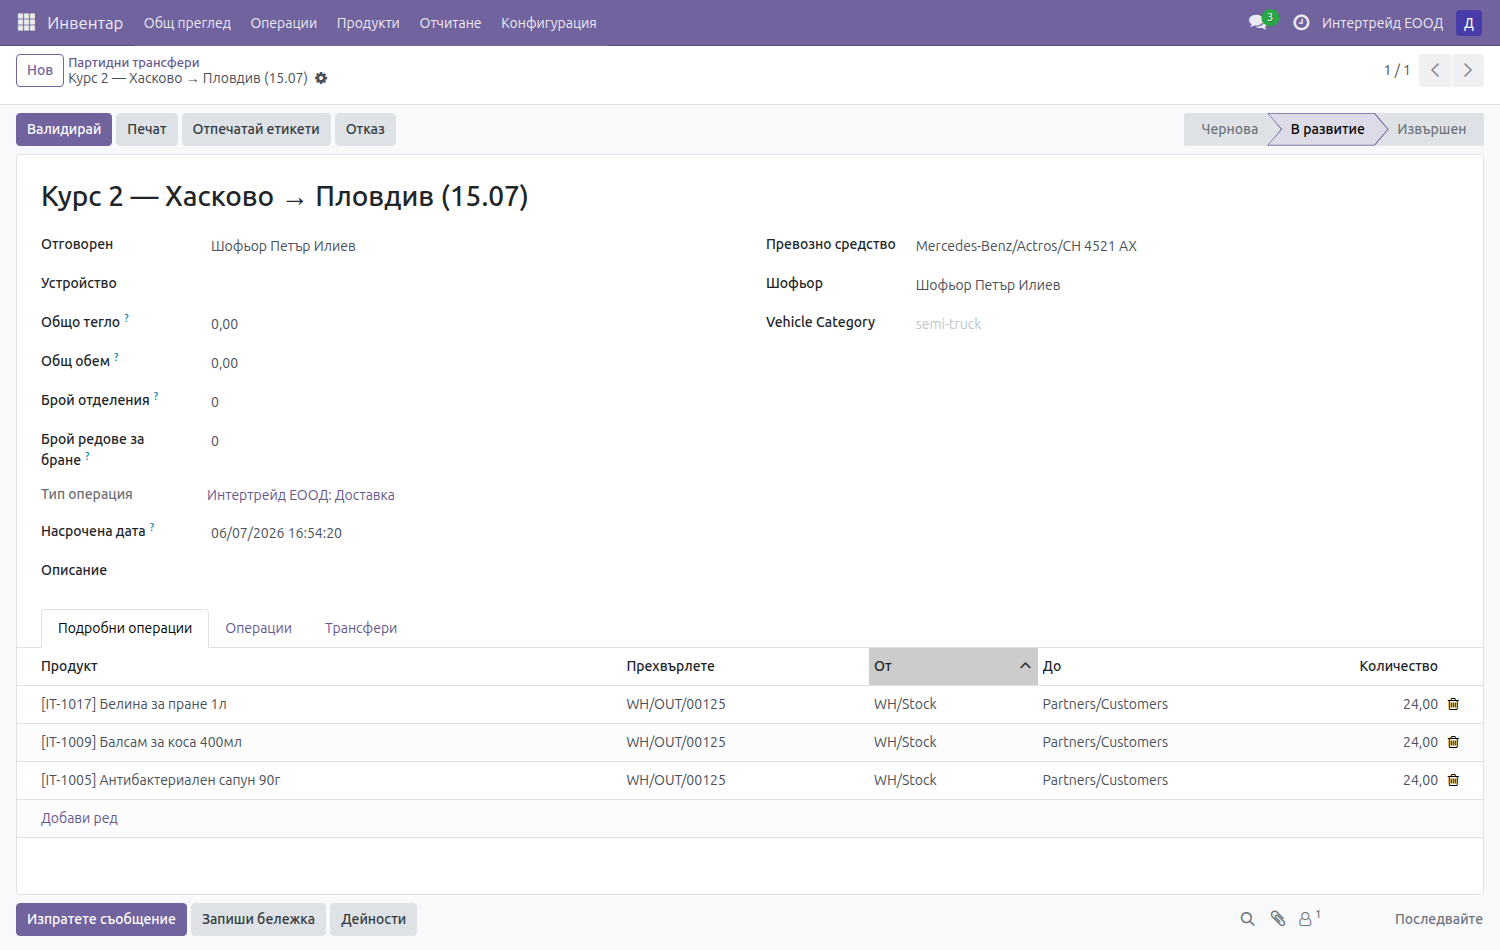This screenshot has height=950, width=1500.
Task: Open the Общ преглед menu
Action: (187, 23)
